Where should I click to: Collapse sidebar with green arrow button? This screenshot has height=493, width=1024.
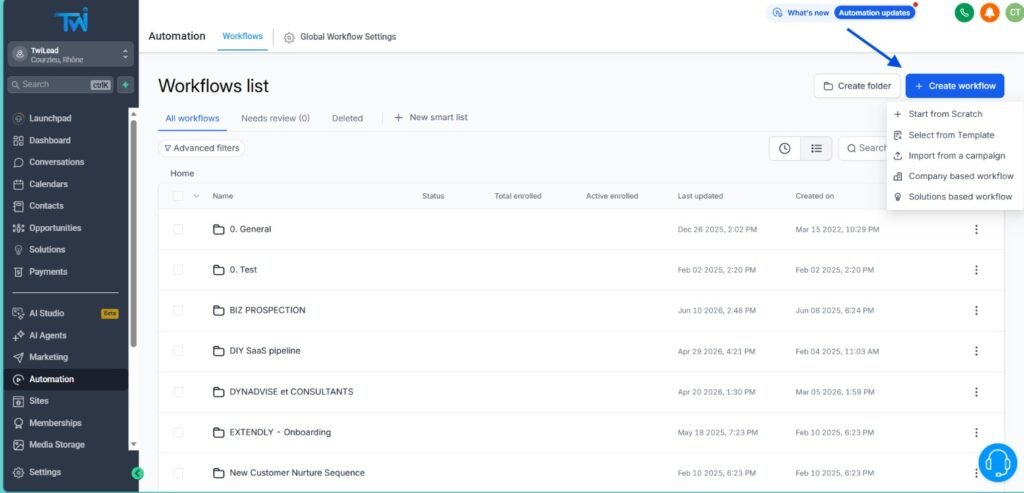coord(137,473)
